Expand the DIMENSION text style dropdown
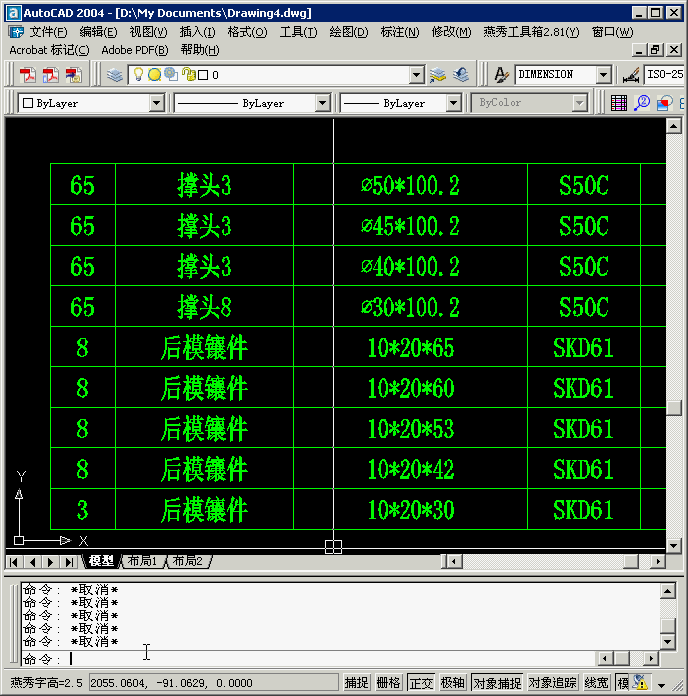The height and width of the screenshot is (696, 688). 603,75
